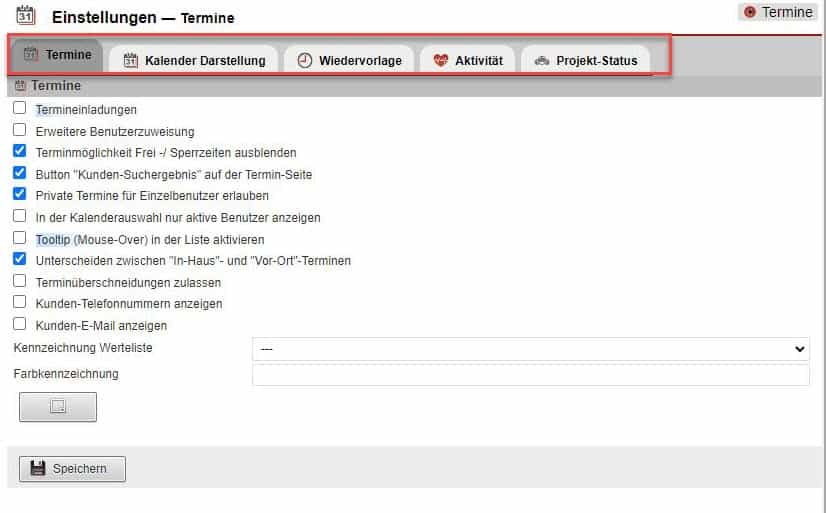Click the Projekt-Status tab icon
Screen dimensions: 826x513
pyautogui.click(x=541, y=61)
